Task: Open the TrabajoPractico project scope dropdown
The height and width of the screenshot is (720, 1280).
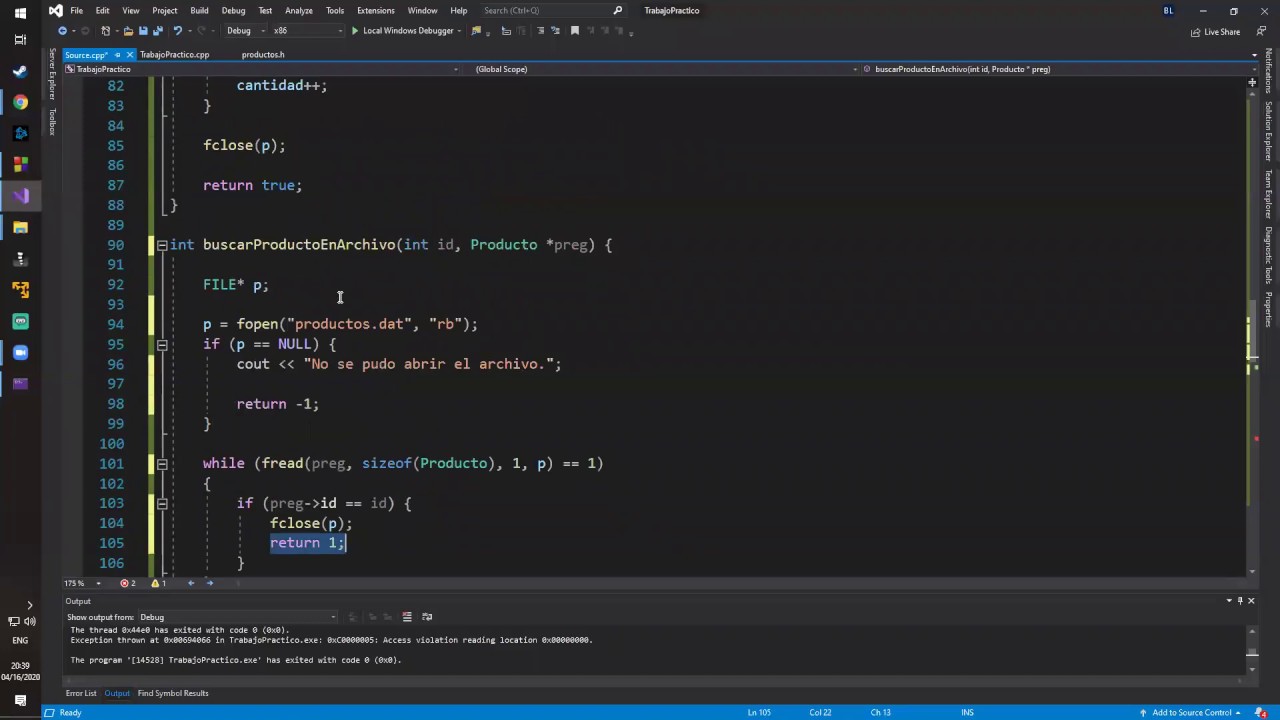Action: pos(262,69)
